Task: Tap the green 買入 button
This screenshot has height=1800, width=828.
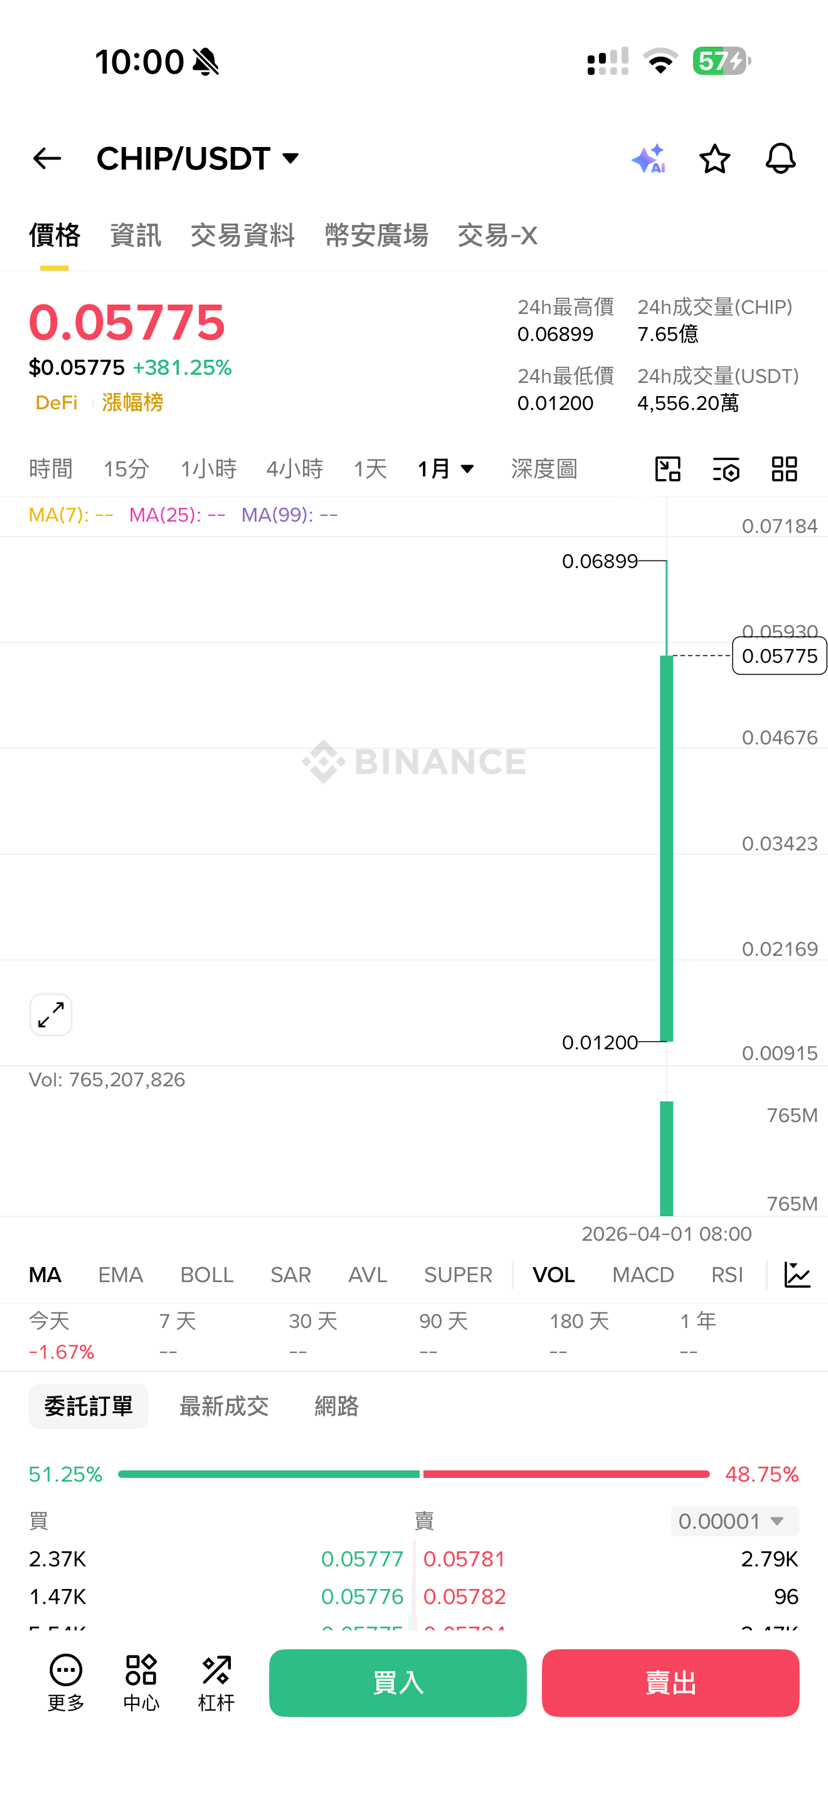Action: (398, 1683)
